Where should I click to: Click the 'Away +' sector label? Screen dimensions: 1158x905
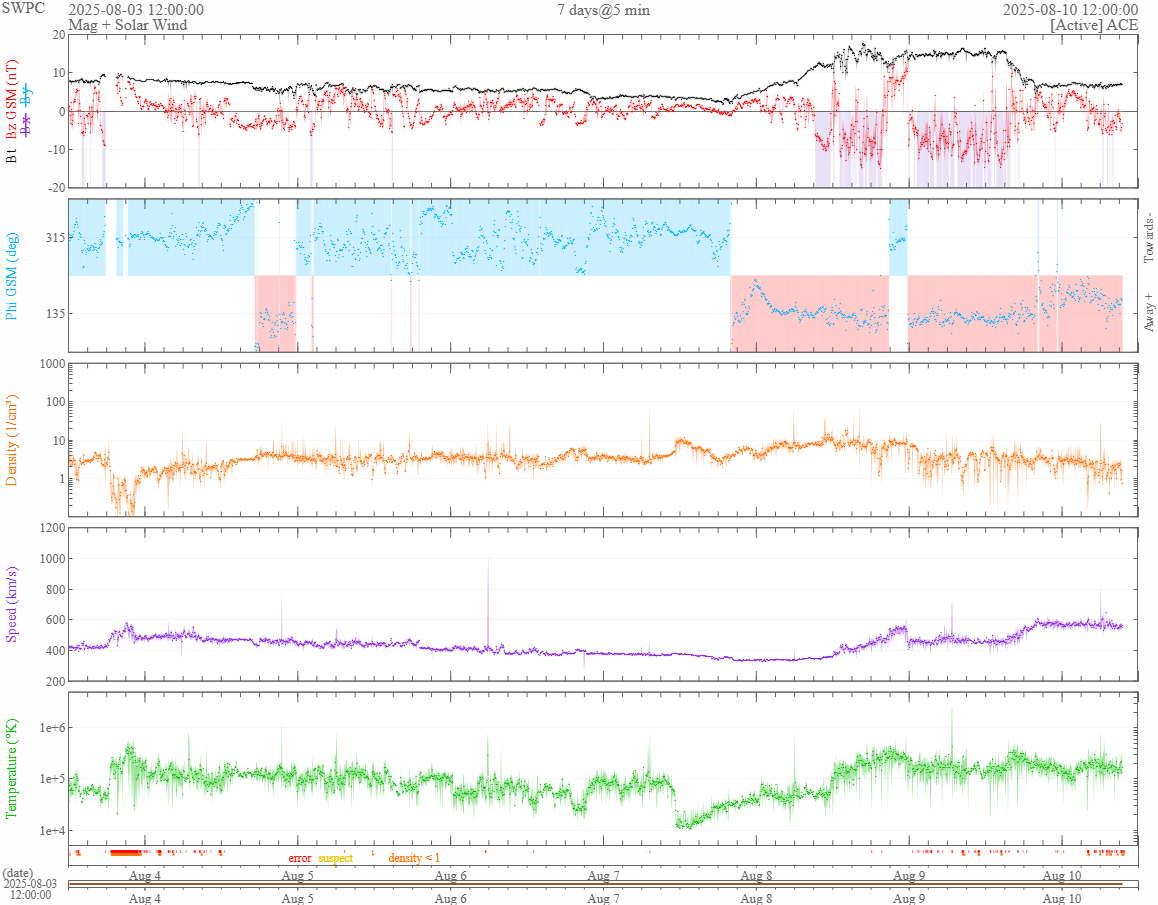(x=1148, y=313)
